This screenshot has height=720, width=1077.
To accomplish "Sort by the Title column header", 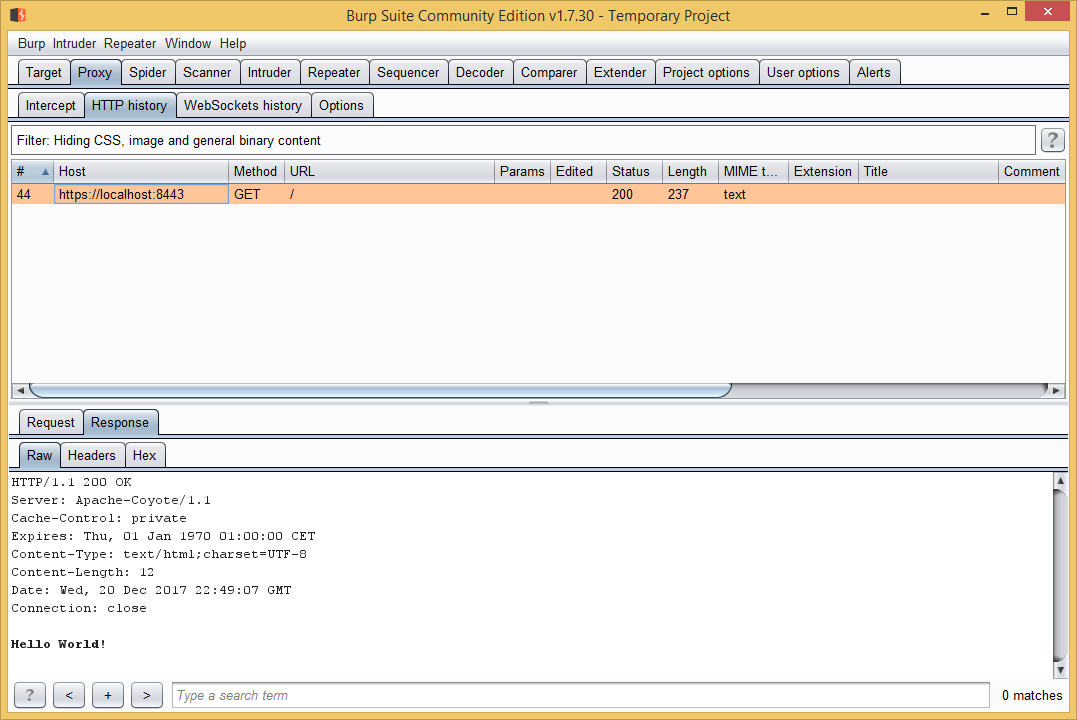I will [928, 172].
